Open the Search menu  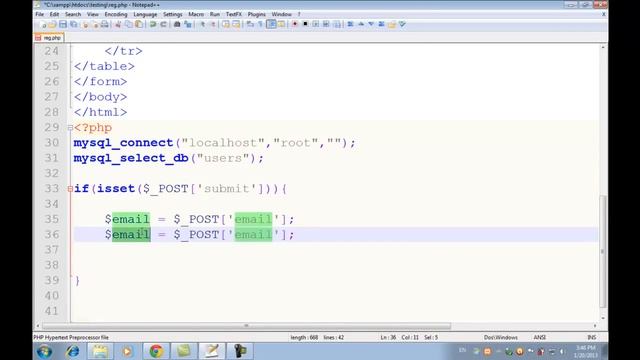pyautogui.click(x=73, y=14)
